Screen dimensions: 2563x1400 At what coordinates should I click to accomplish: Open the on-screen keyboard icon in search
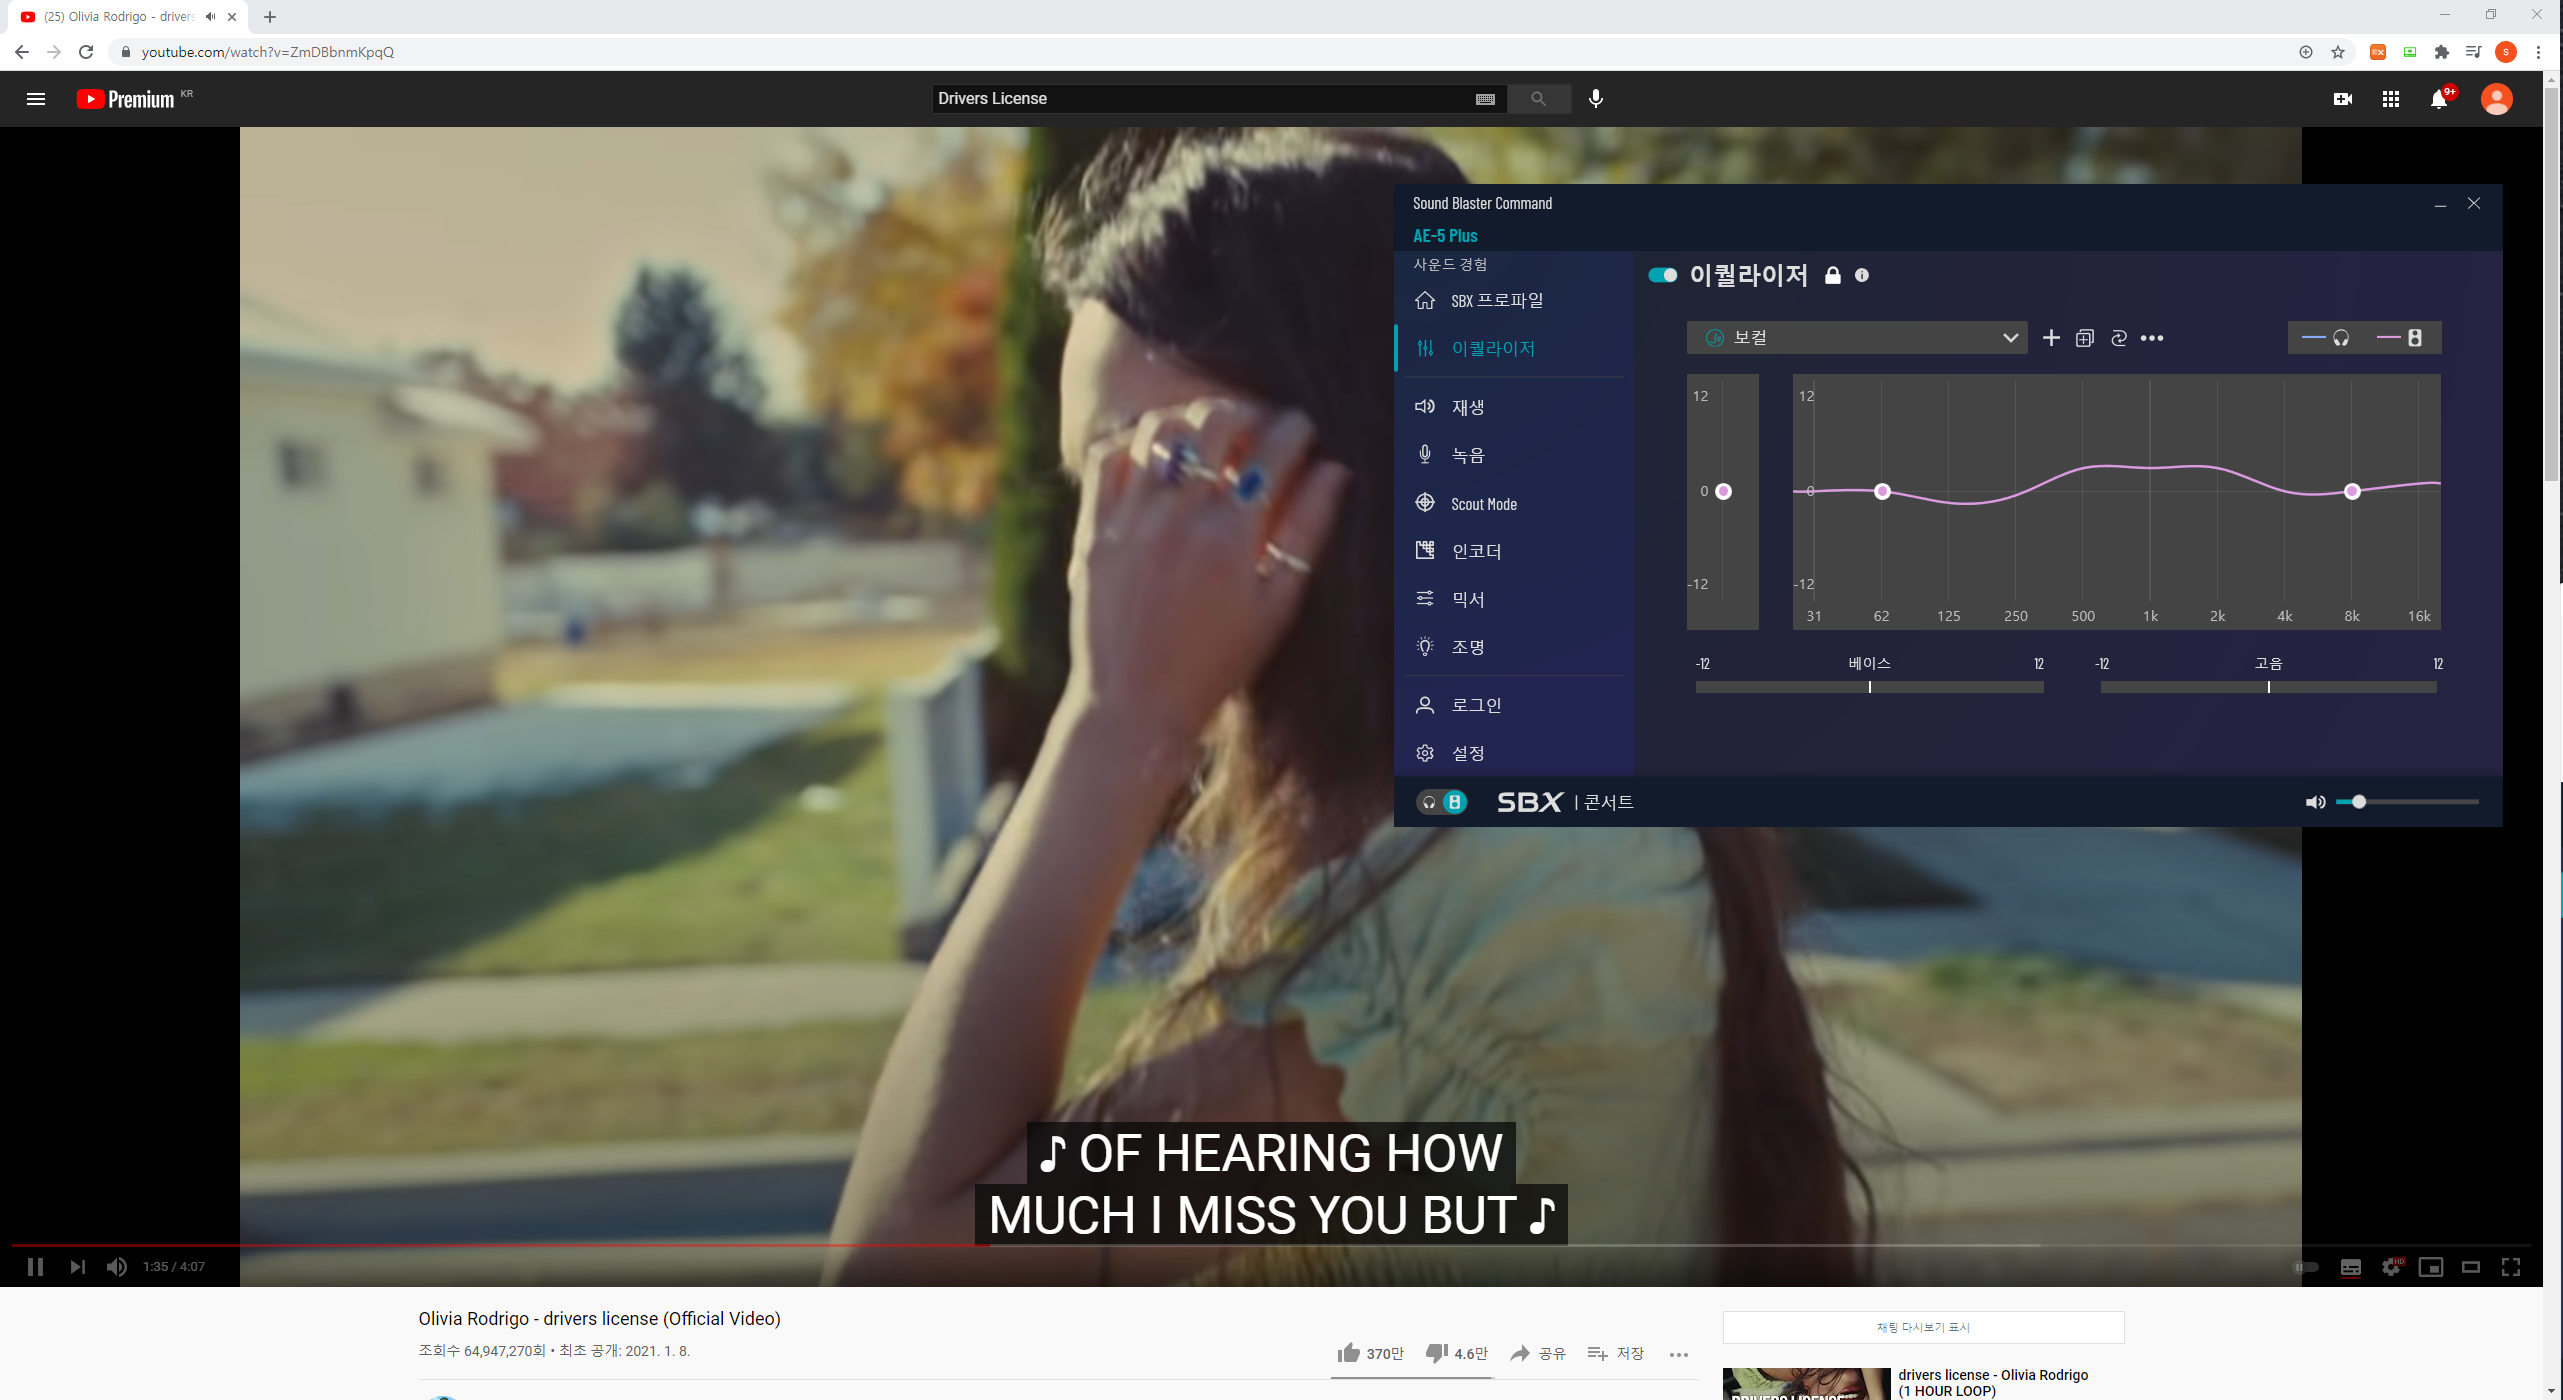(1485, 99)
